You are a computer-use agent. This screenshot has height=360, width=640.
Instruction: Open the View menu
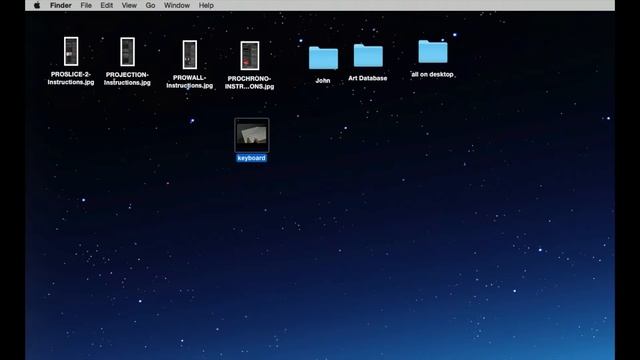point(129,5)
